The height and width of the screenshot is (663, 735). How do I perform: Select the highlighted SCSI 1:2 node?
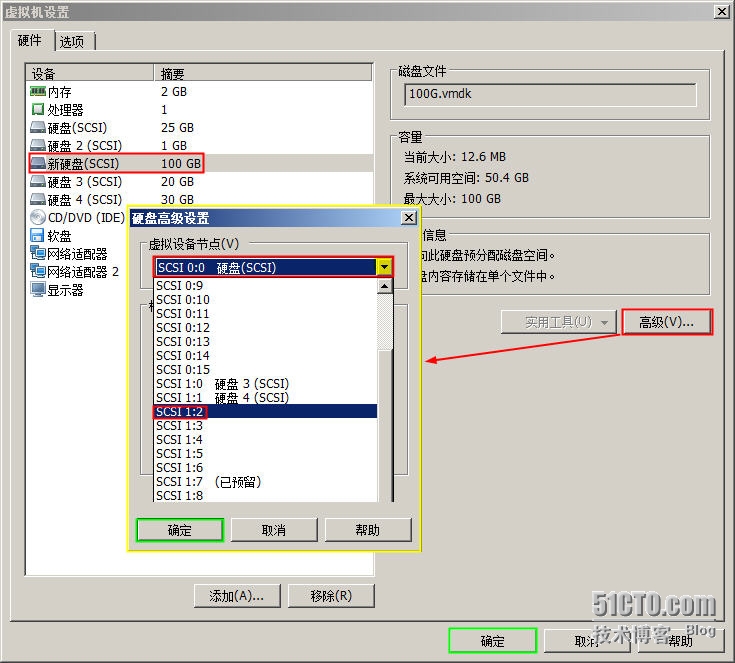pos(265,412)
